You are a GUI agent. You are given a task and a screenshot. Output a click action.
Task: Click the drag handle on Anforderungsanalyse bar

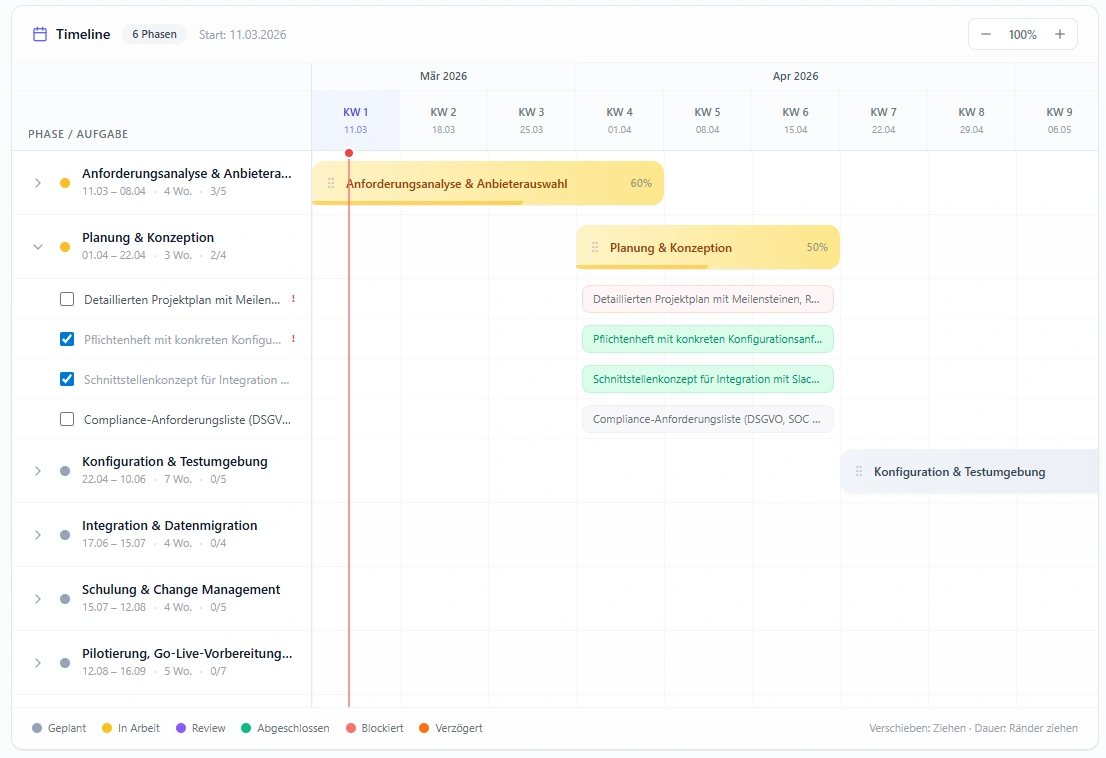click(331, 183)
